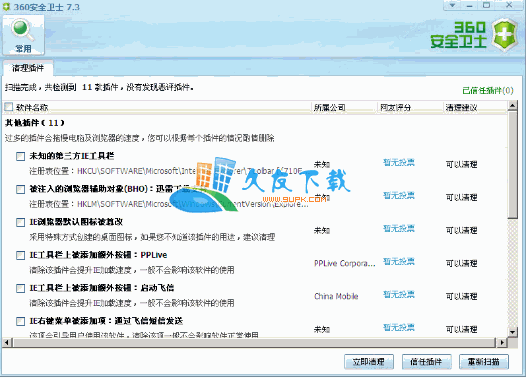Sort by 网友评分 column header
Image resolution: width=526 pixels, height=378 pixels.
click(x=410, y=107)
